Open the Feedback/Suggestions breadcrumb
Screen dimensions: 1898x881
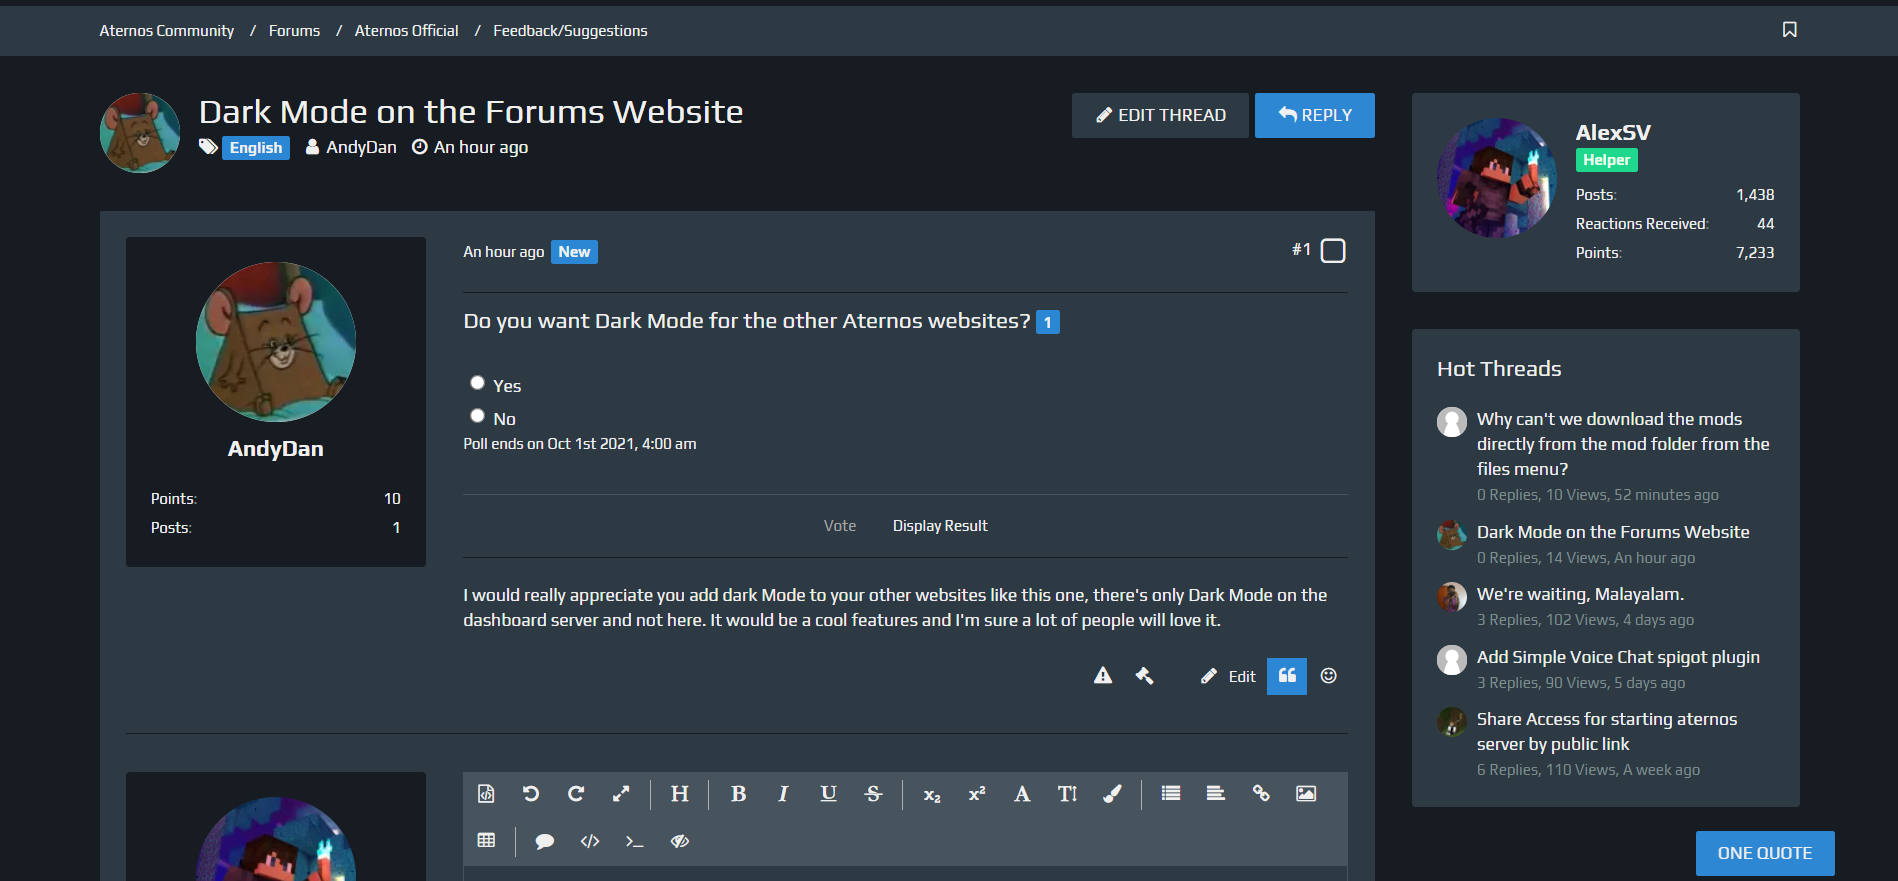570,31
